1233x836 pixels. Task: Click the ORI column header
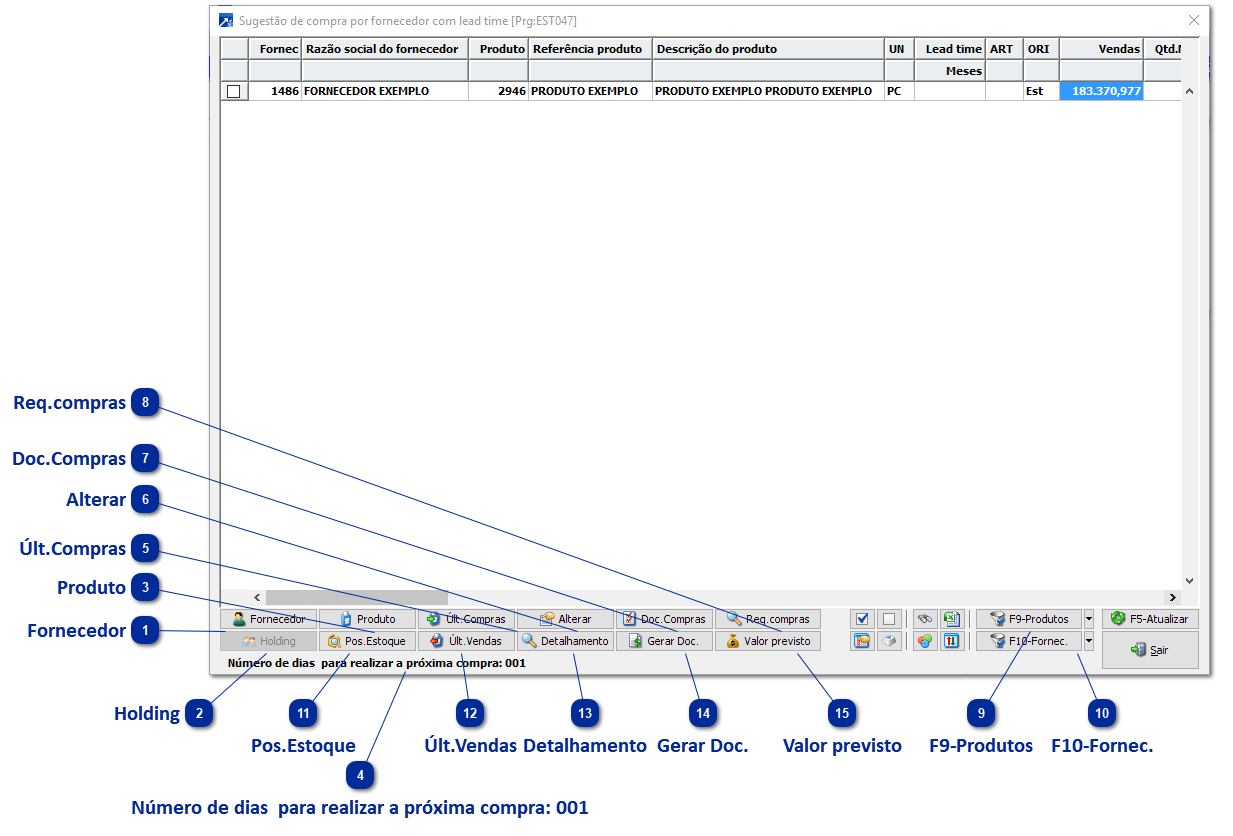1041,49
